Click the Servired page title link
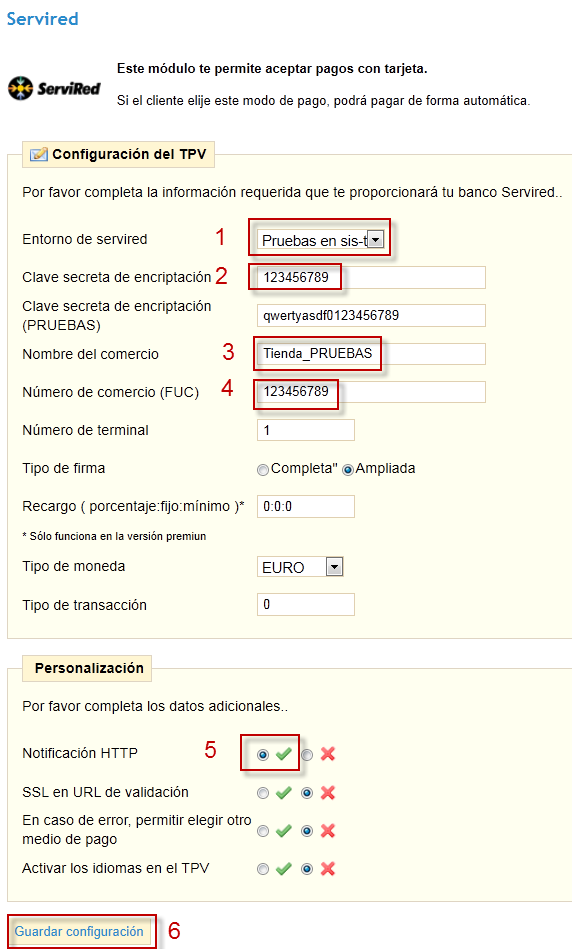572x949 pixels. click(x=42, y=19)
